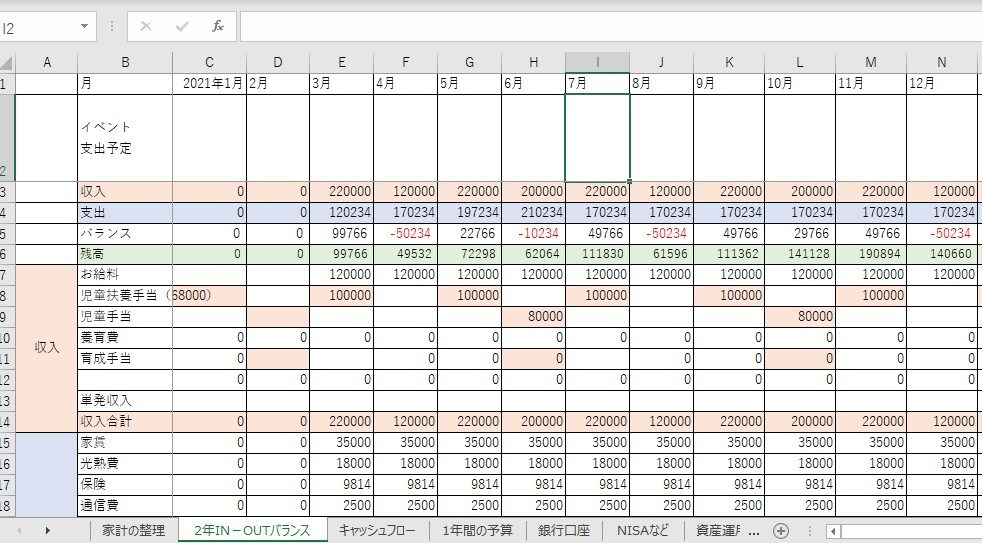Click the 児童手当 label cell
This screenshot has width=982, height=543.
[x=125, y=316]
